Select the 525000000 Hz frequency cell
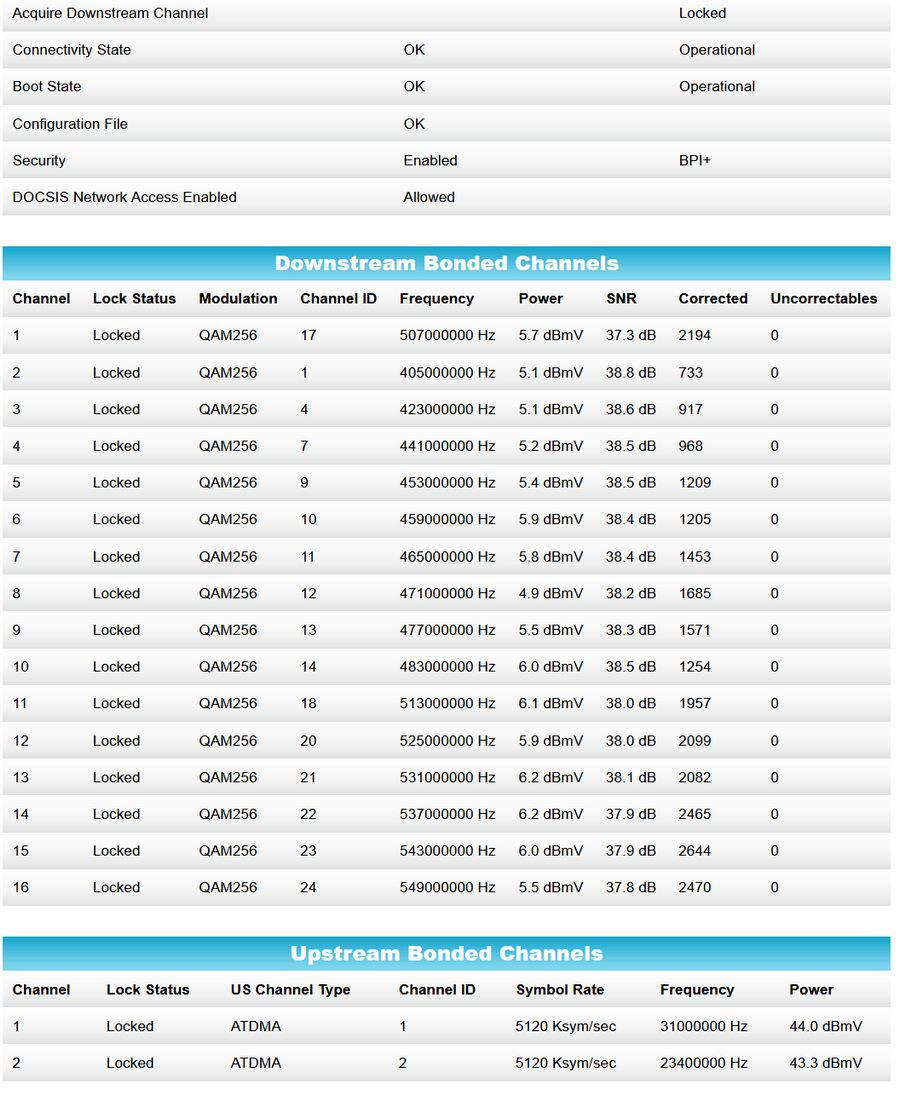900x1096 pixels. 447,741
